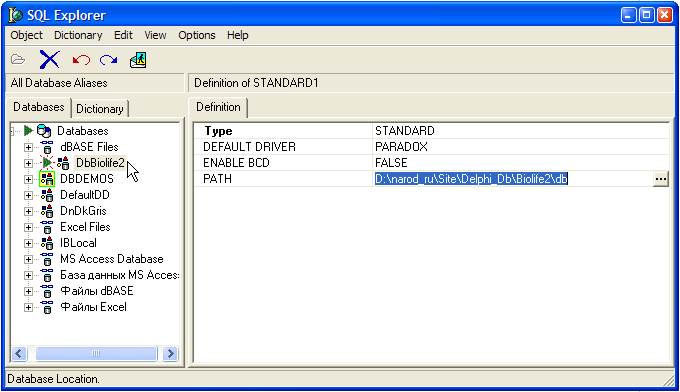Maximize the SQL Explorer window
This screenshot has height=392, width=680.
647,15
